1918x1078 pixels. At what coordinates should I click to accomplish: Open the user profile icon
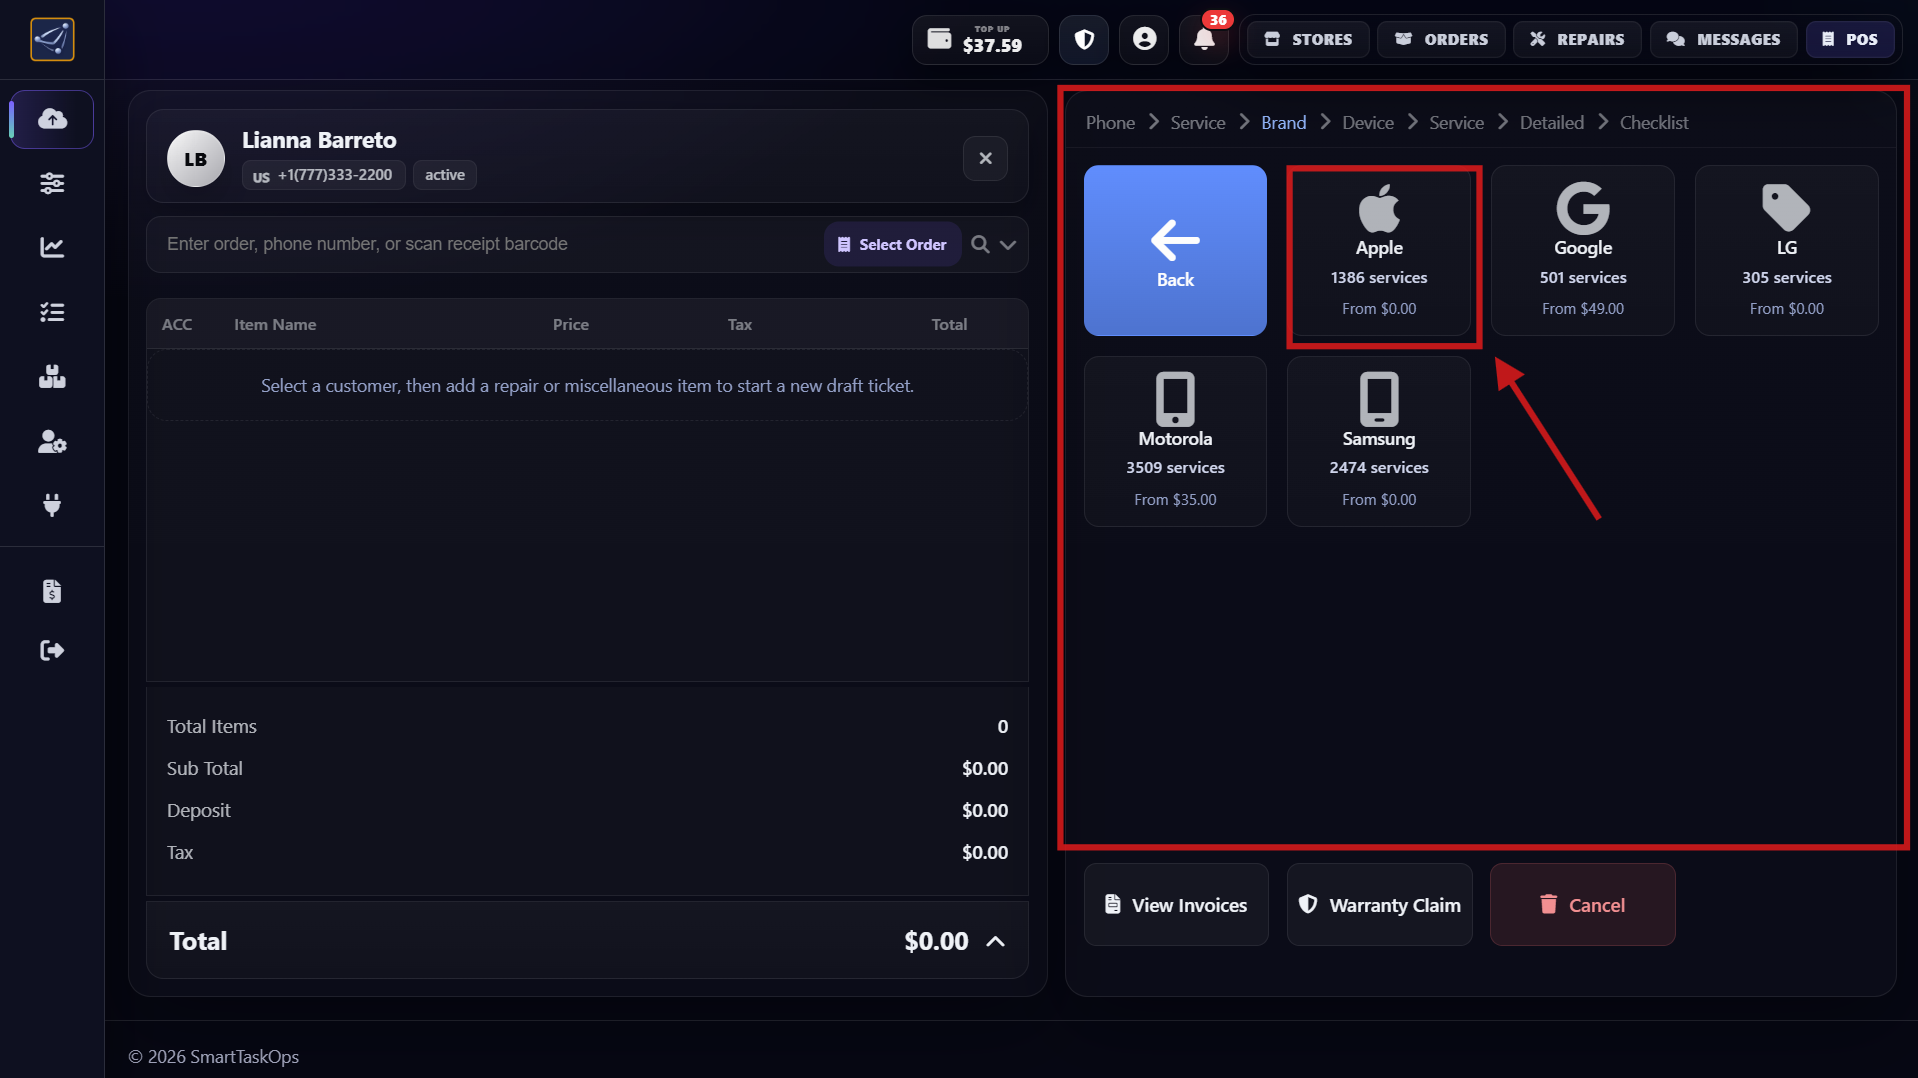[1144, 40]
